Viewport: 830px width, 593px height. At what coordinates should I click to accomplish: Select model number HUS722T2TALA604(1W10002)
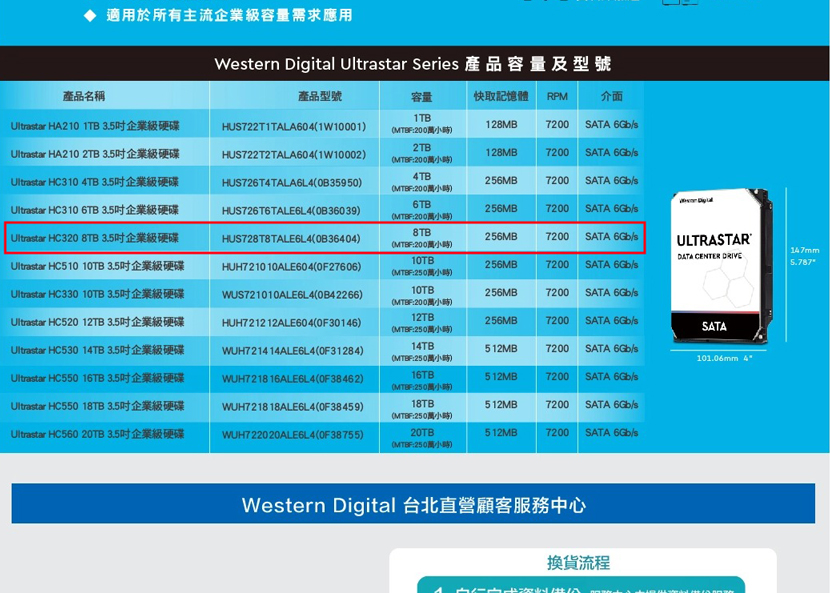click(294, 155)
